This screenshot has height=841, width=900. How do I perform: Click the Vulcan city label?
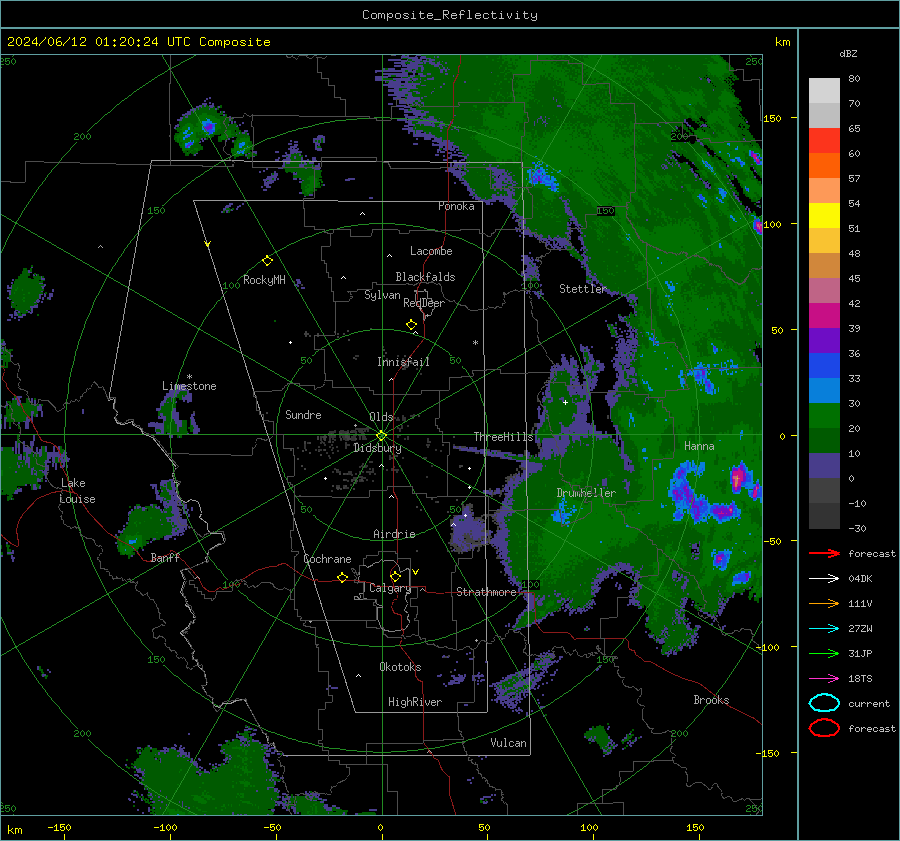[508, 743]
